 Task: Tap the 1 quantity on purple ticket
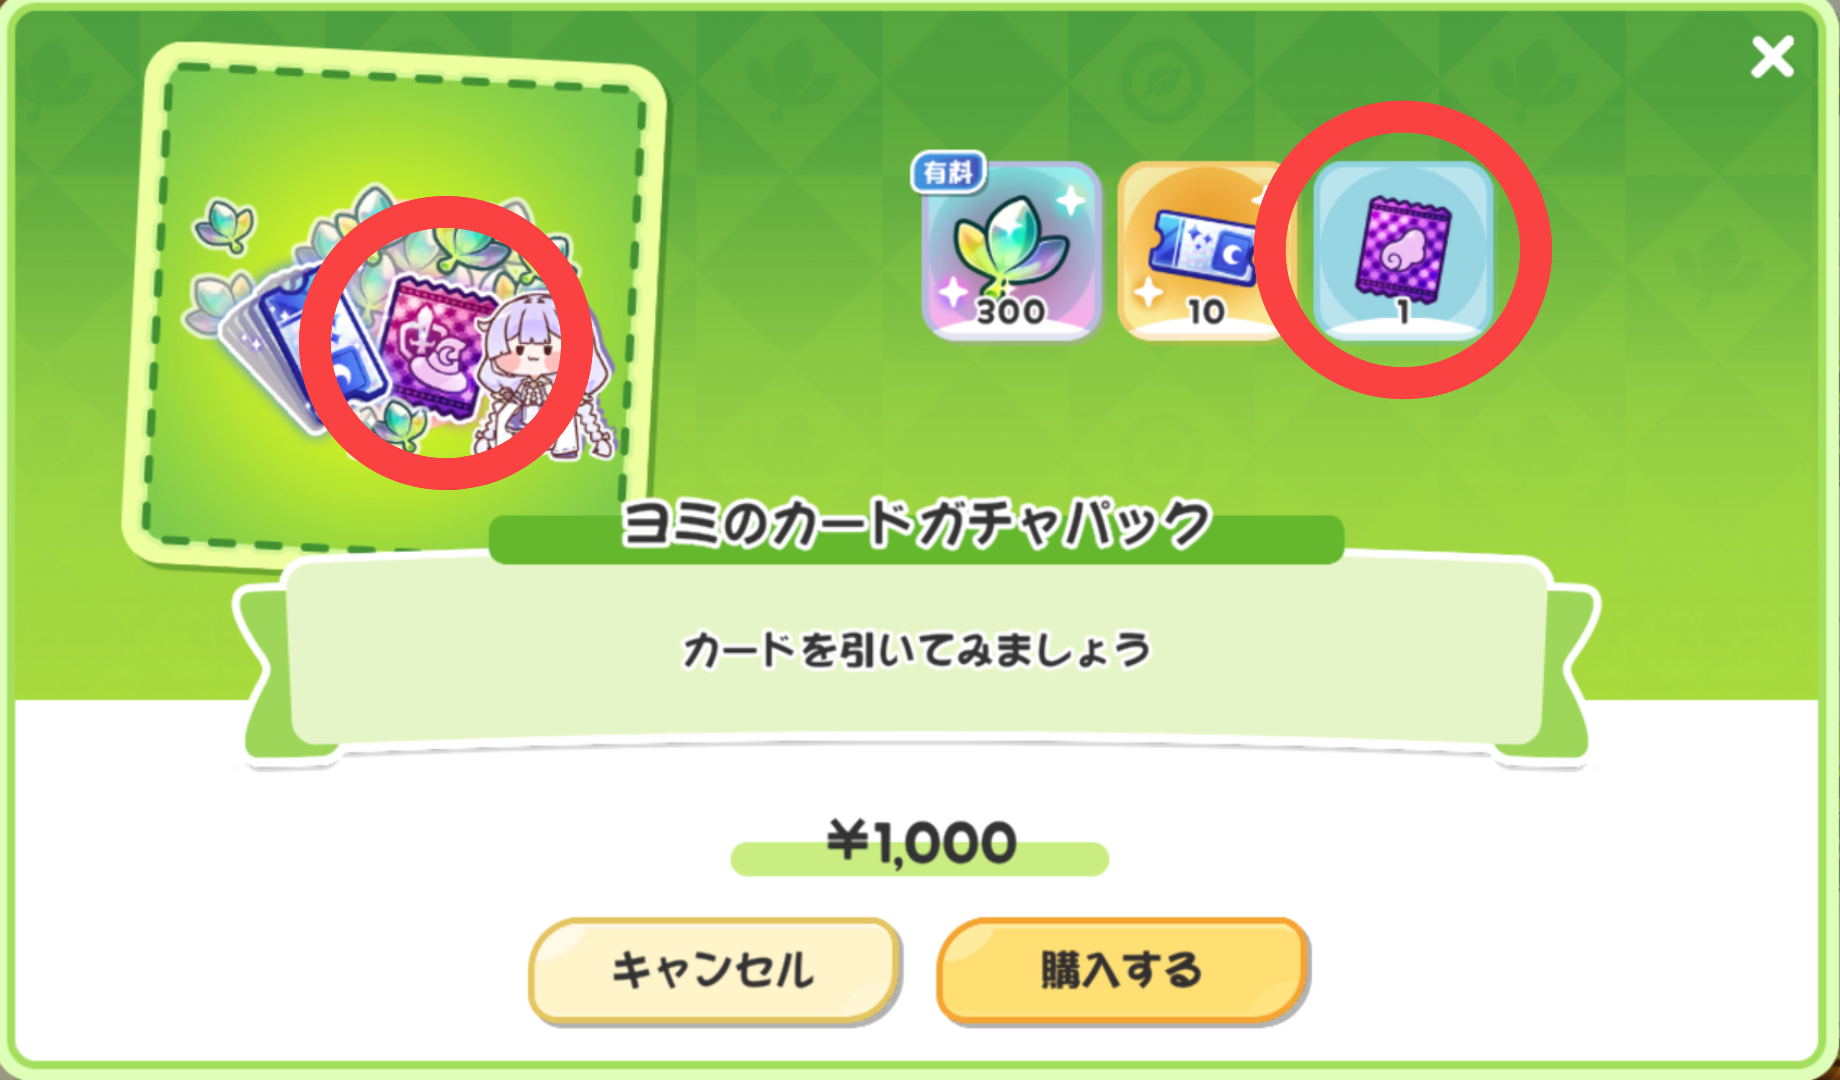click(1404, 312)
